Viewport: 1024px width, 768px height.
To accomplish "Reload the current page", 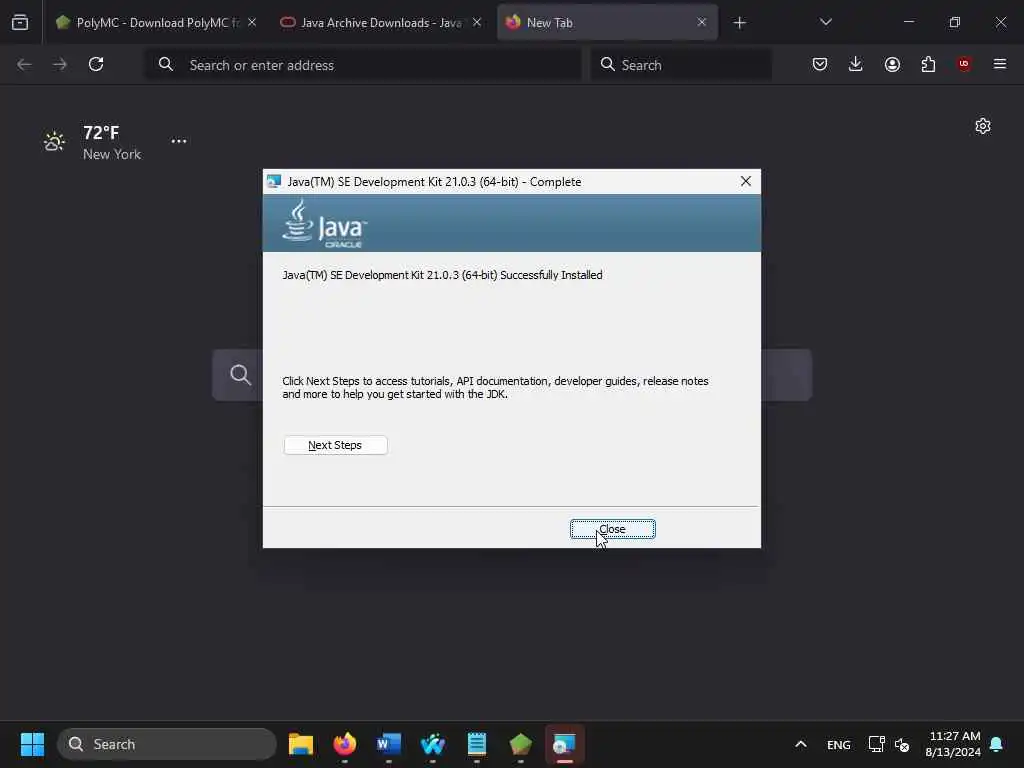I will 96,64.
